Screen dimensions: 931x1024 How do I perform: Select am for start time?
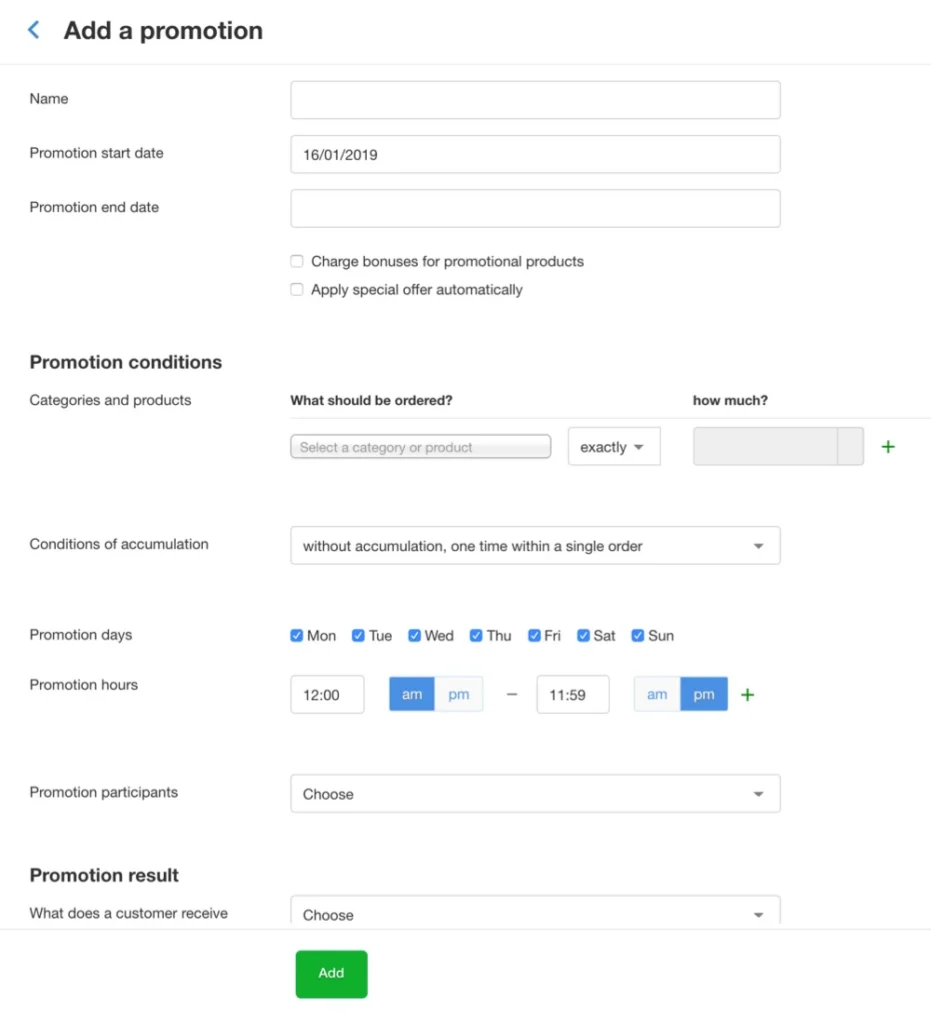(x=412, y=694)
